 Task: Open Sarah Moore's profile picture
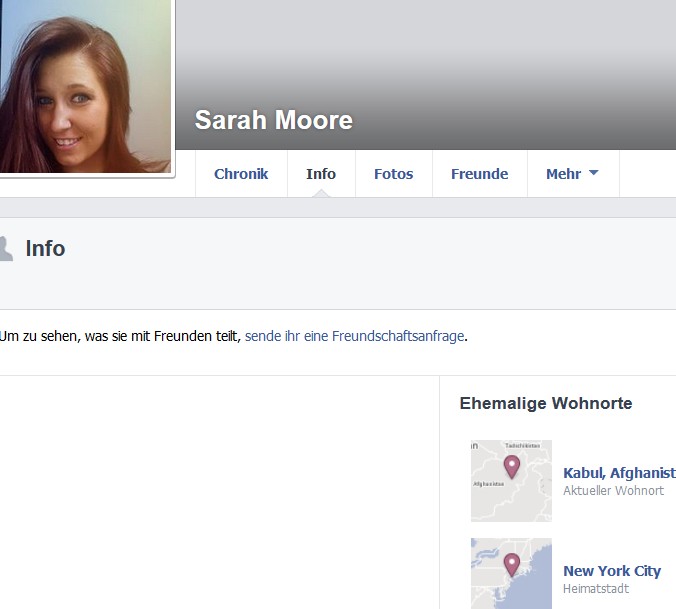click(85, 86)
